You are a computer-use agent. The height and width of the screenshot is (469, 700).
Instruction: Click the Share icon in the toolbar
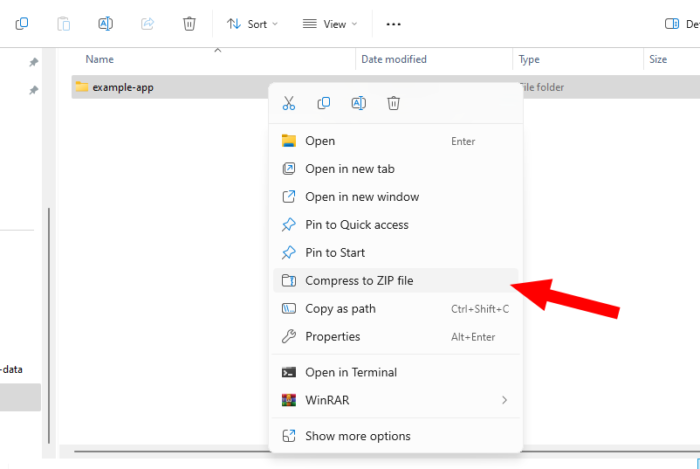click(x=147, y=24)
